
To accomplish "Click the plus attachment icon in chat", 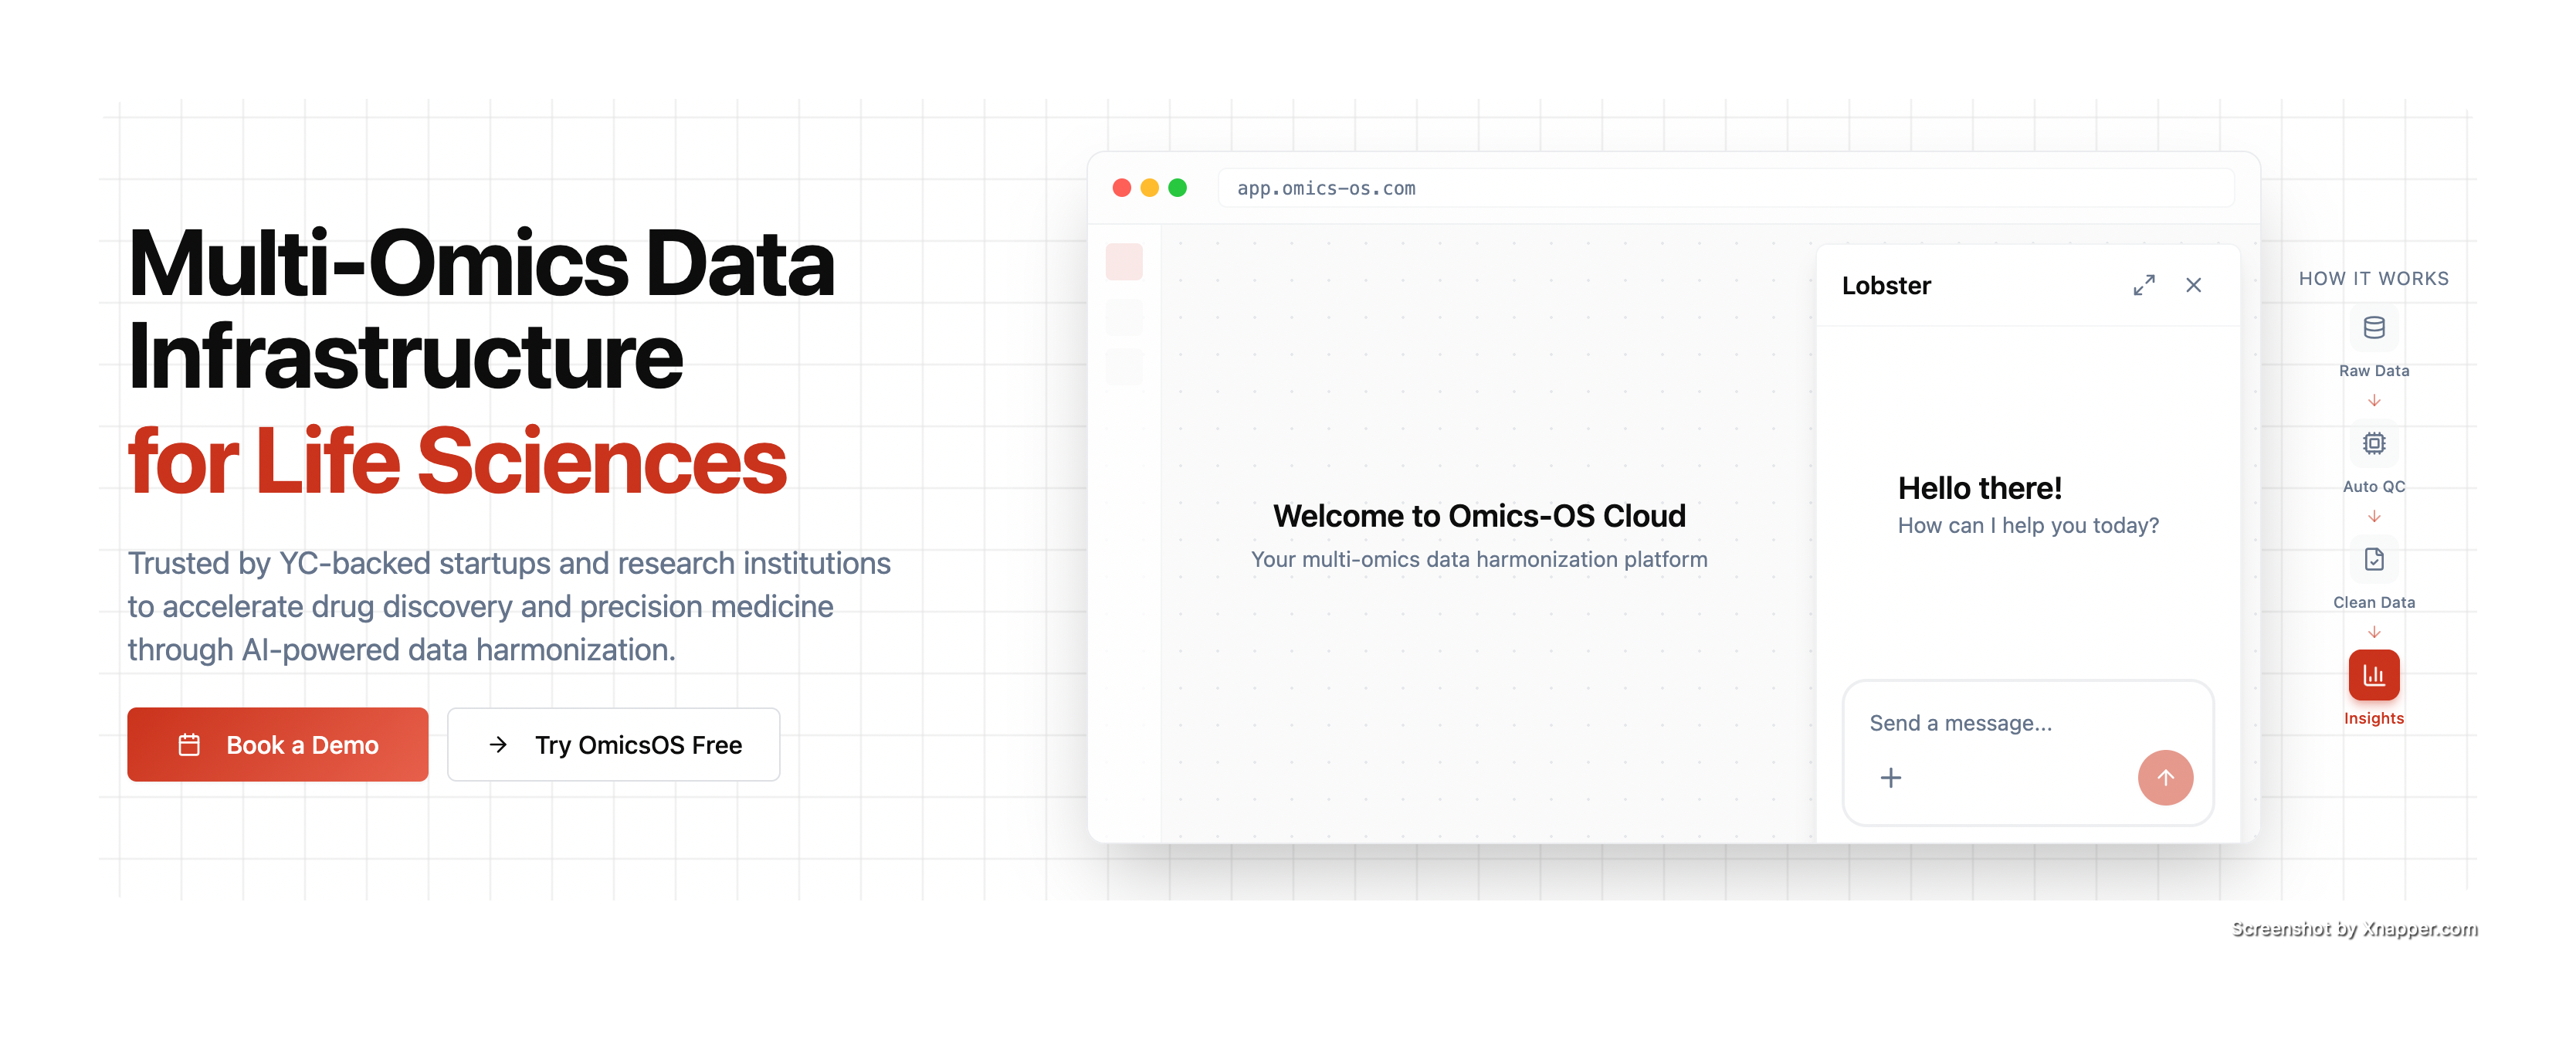I will pos(1890,778).
